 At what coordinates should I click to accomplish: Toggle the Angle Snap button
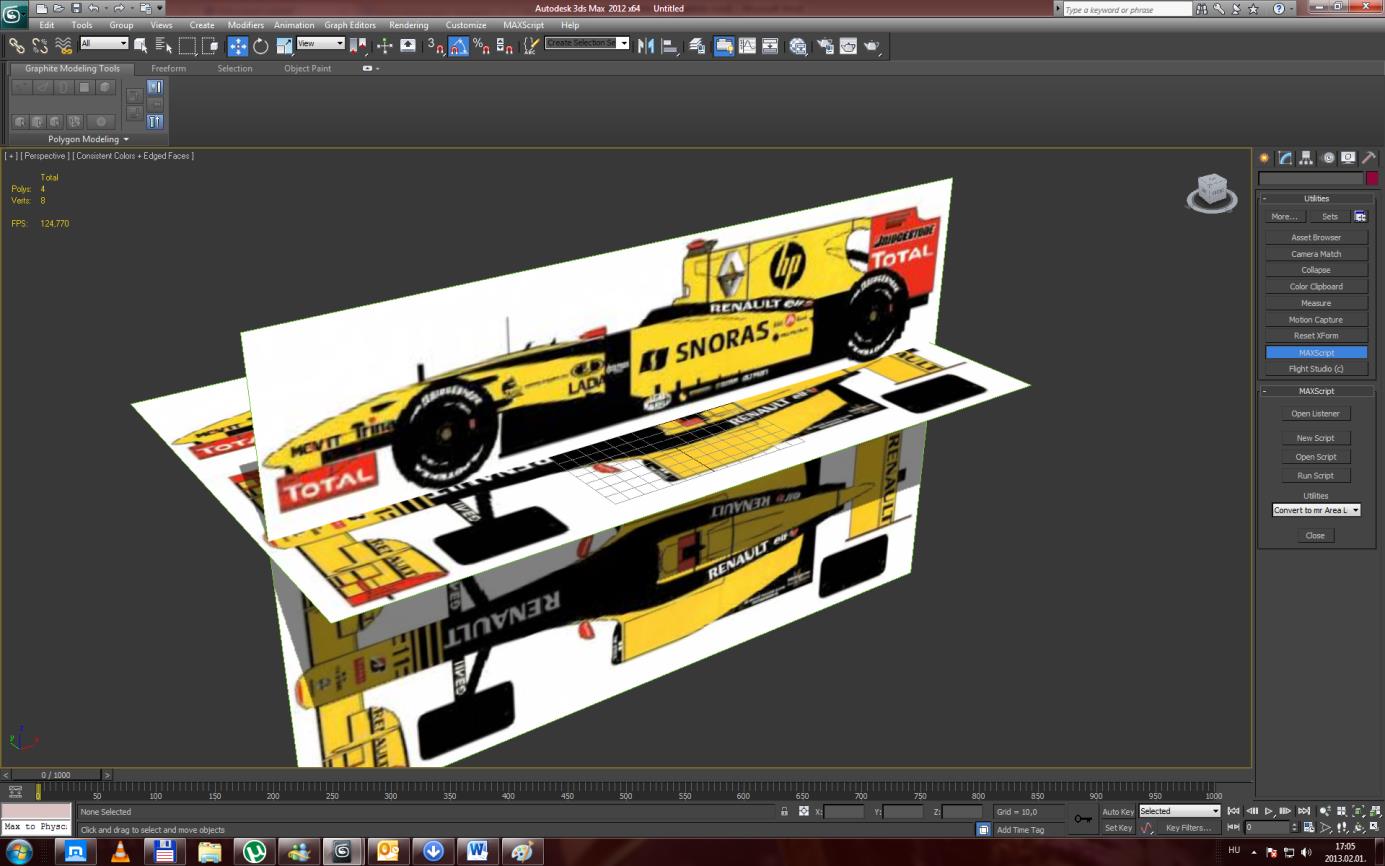tap(459, 45)
